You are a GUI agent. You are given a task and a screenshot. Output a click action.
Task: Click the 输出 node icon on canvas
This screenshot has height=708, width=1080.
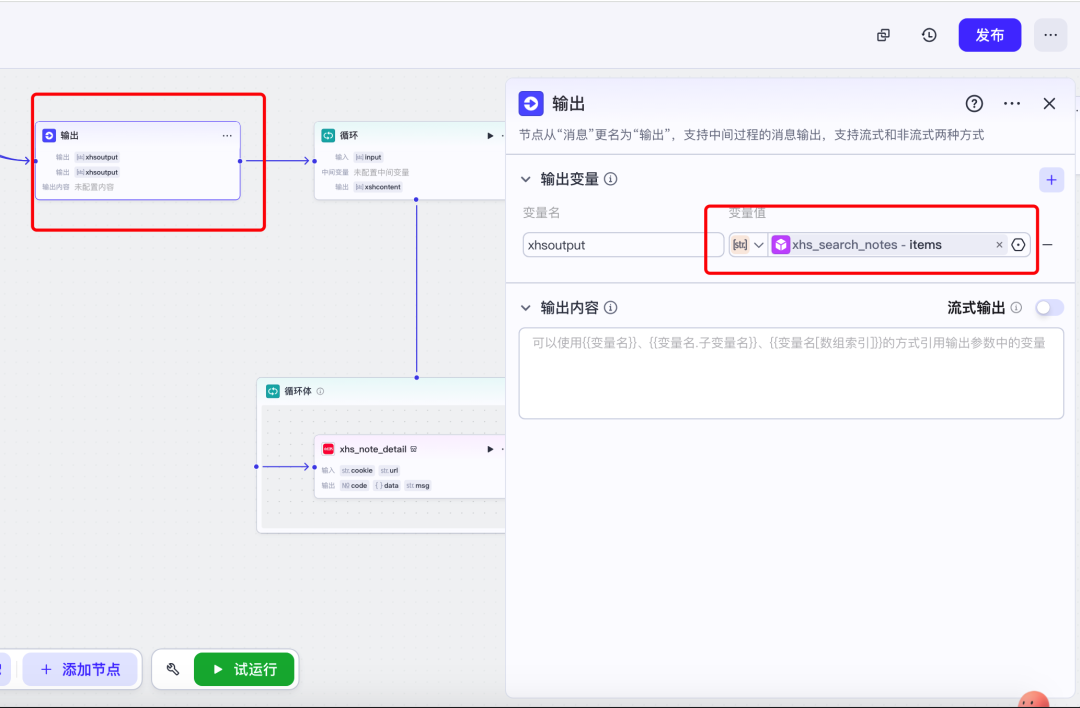49,136
